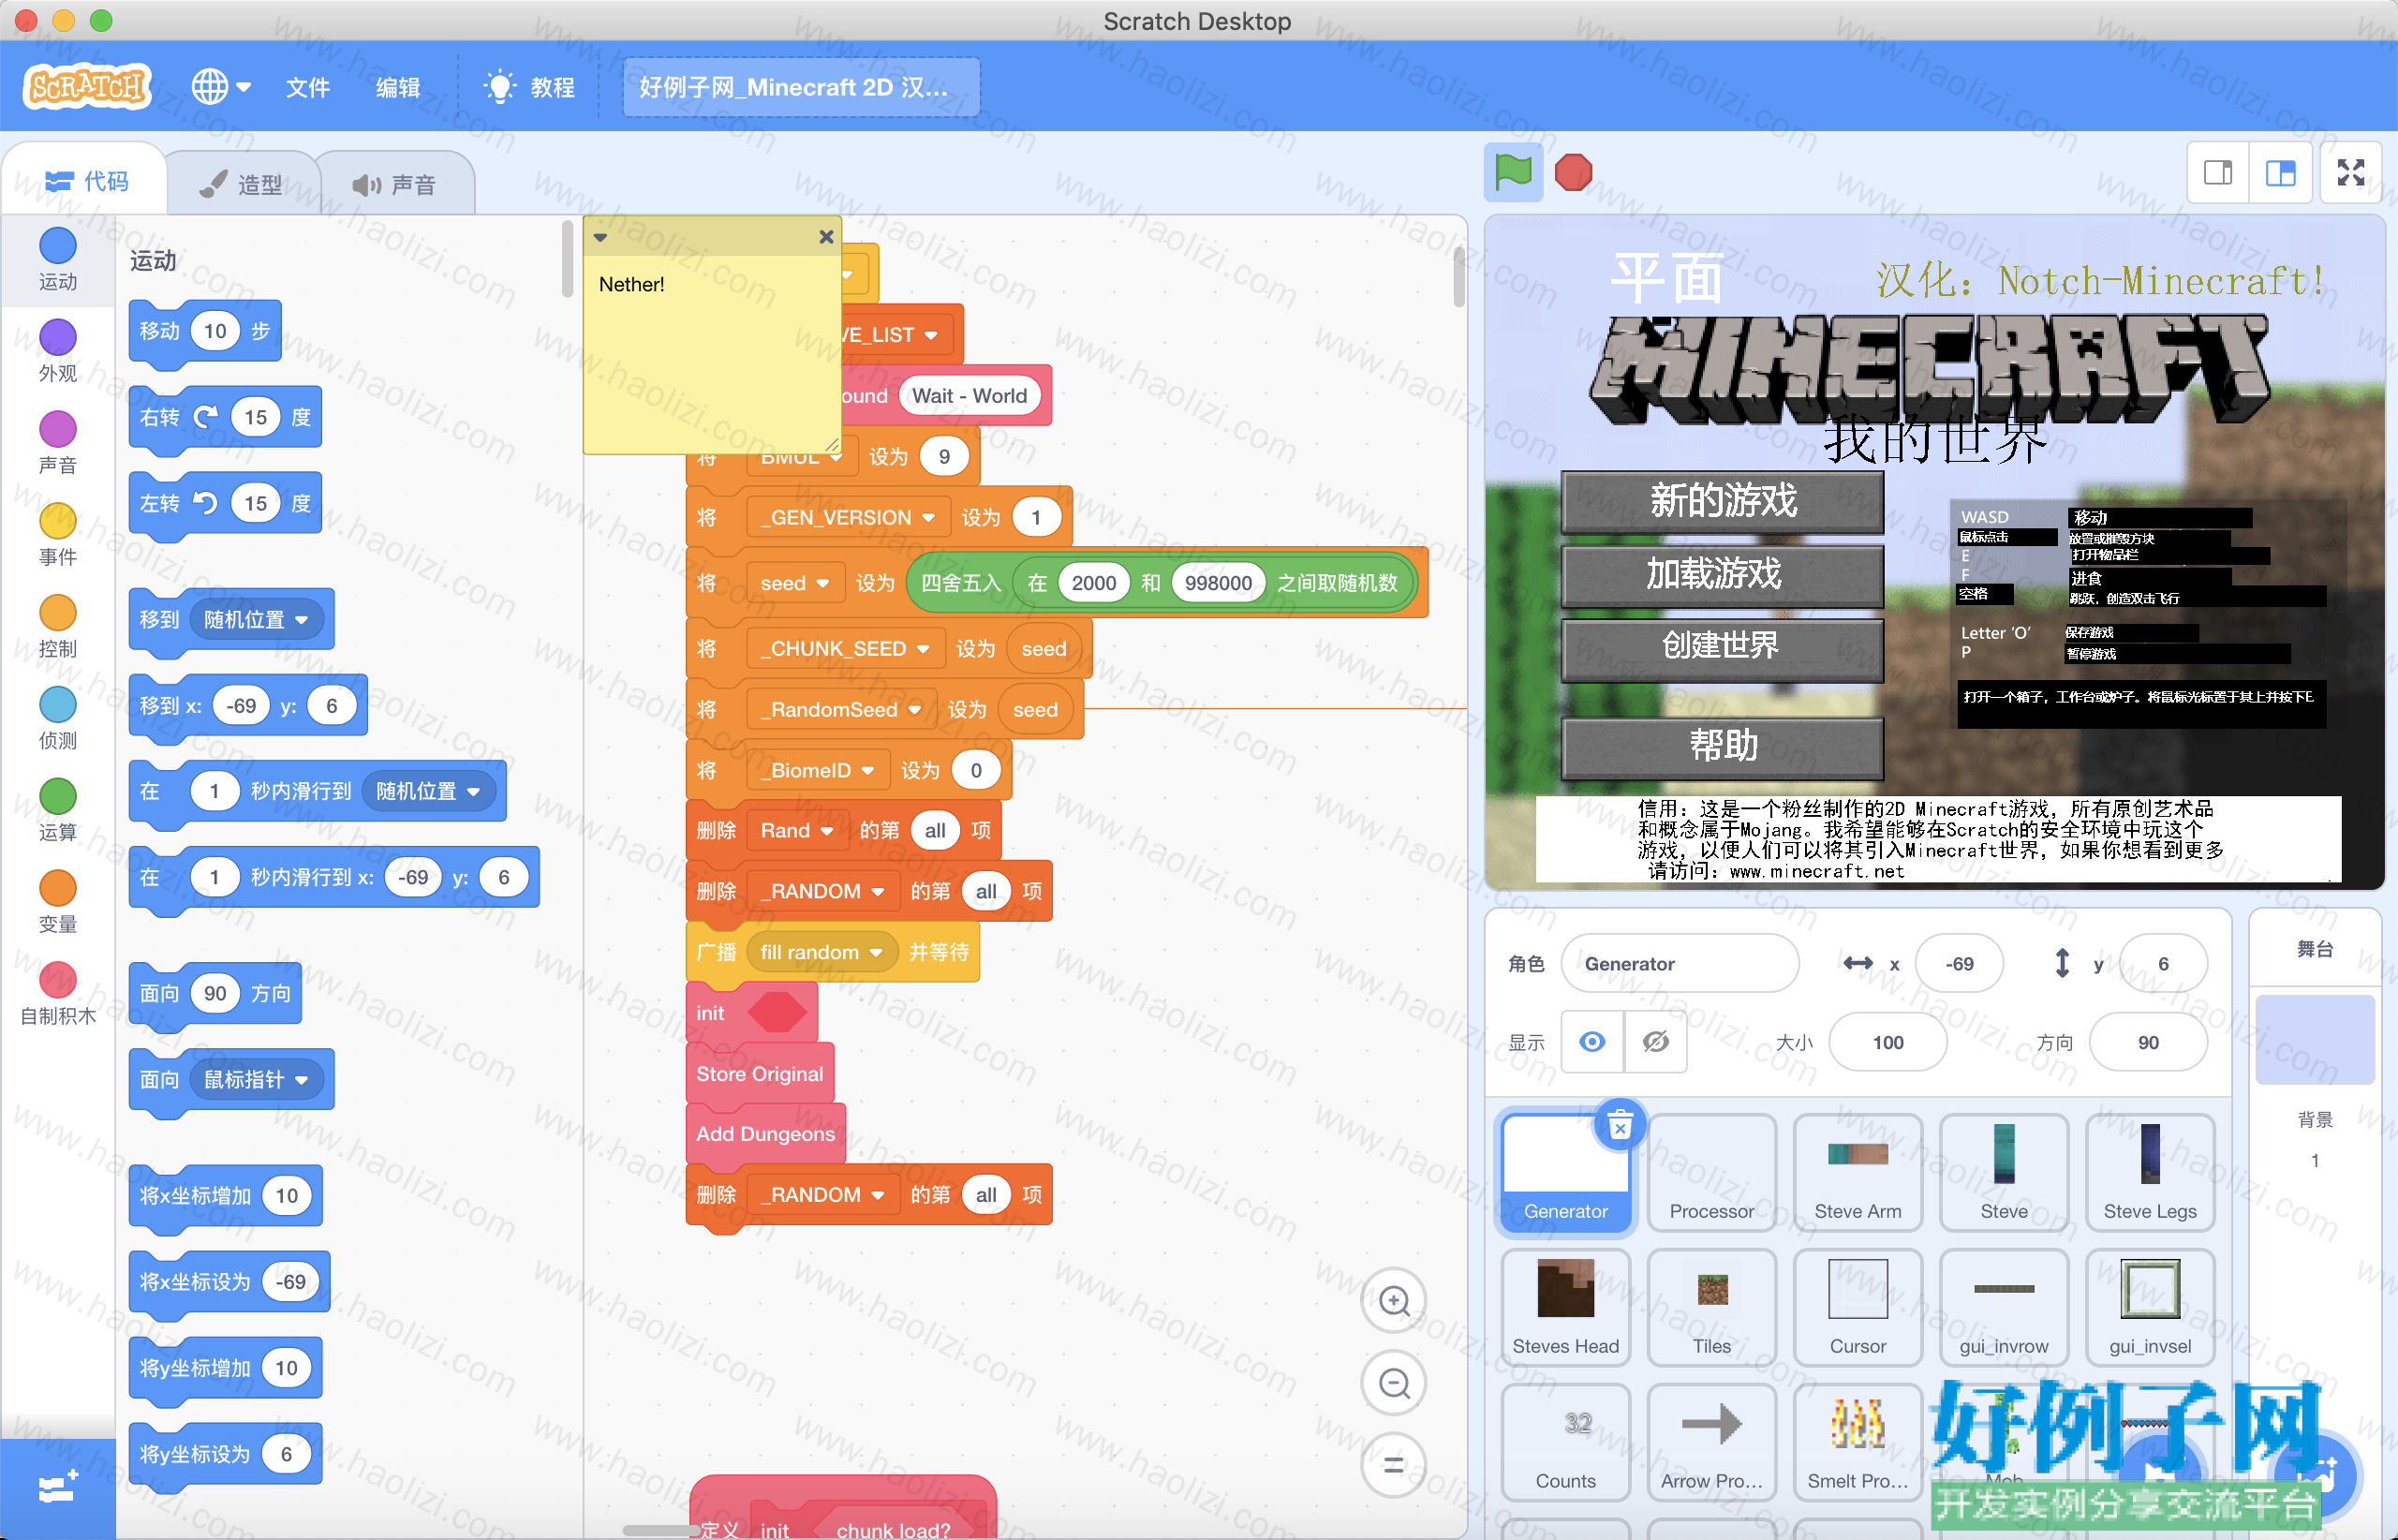Open the Scratch logo
This screenshot has height=1540, width=2398.
(x=87, y=87)
